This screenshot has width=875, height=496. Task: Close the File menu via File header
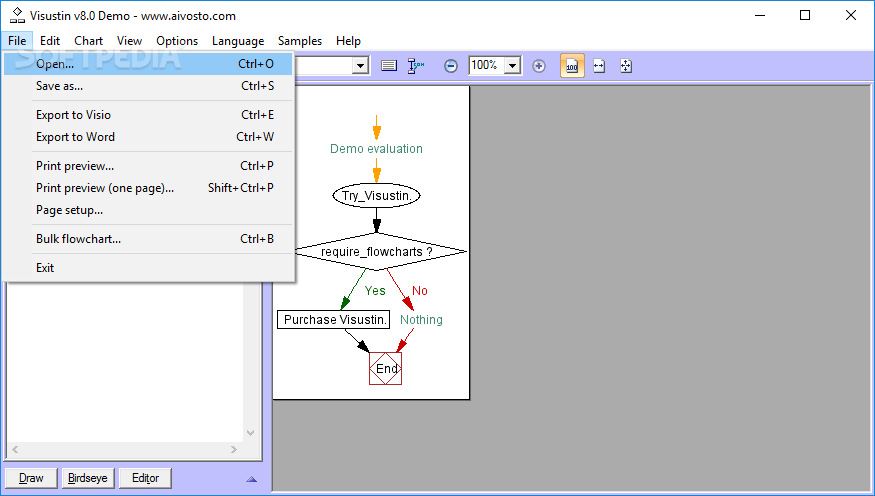pyautogui.click(x=17, y=41)
